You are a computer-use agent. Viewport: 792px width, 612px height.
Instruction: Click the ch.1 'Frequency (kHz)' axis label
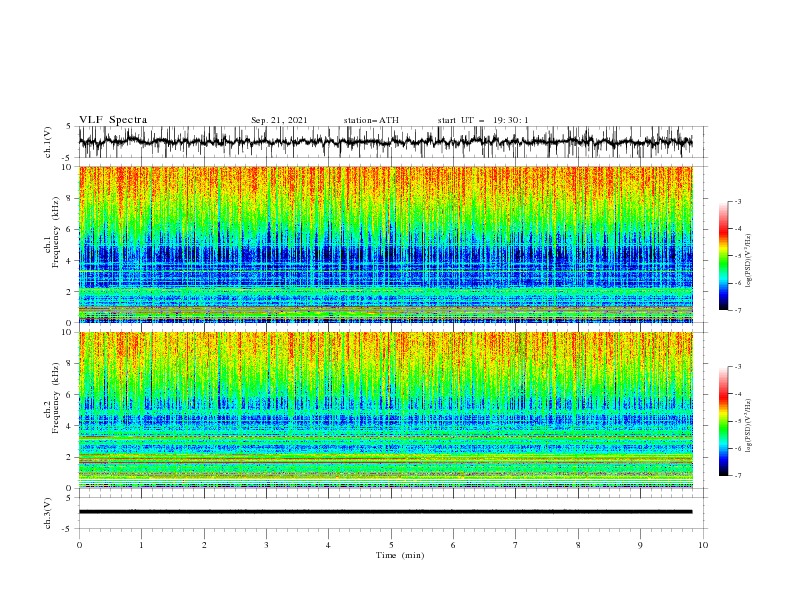coord(56,232)
